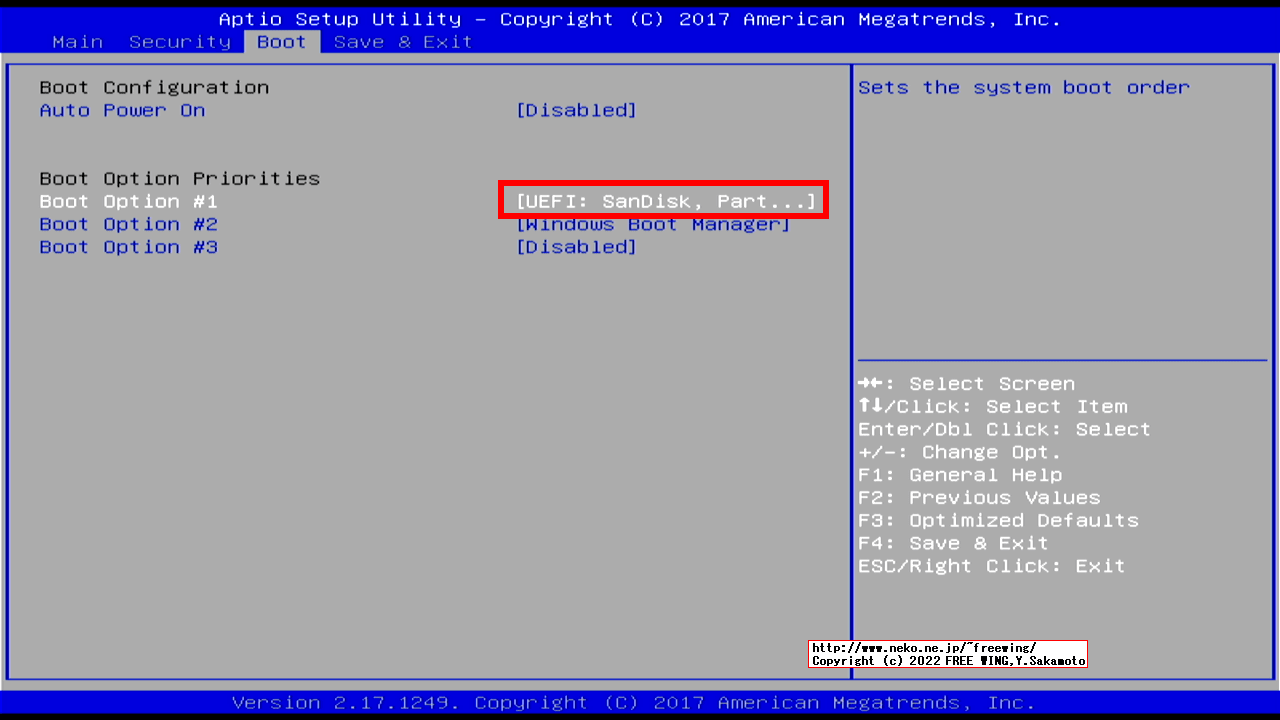
Task: Change Boot Option #3 Disabled value
Action: pyautogui.click(x=576, y=248)
